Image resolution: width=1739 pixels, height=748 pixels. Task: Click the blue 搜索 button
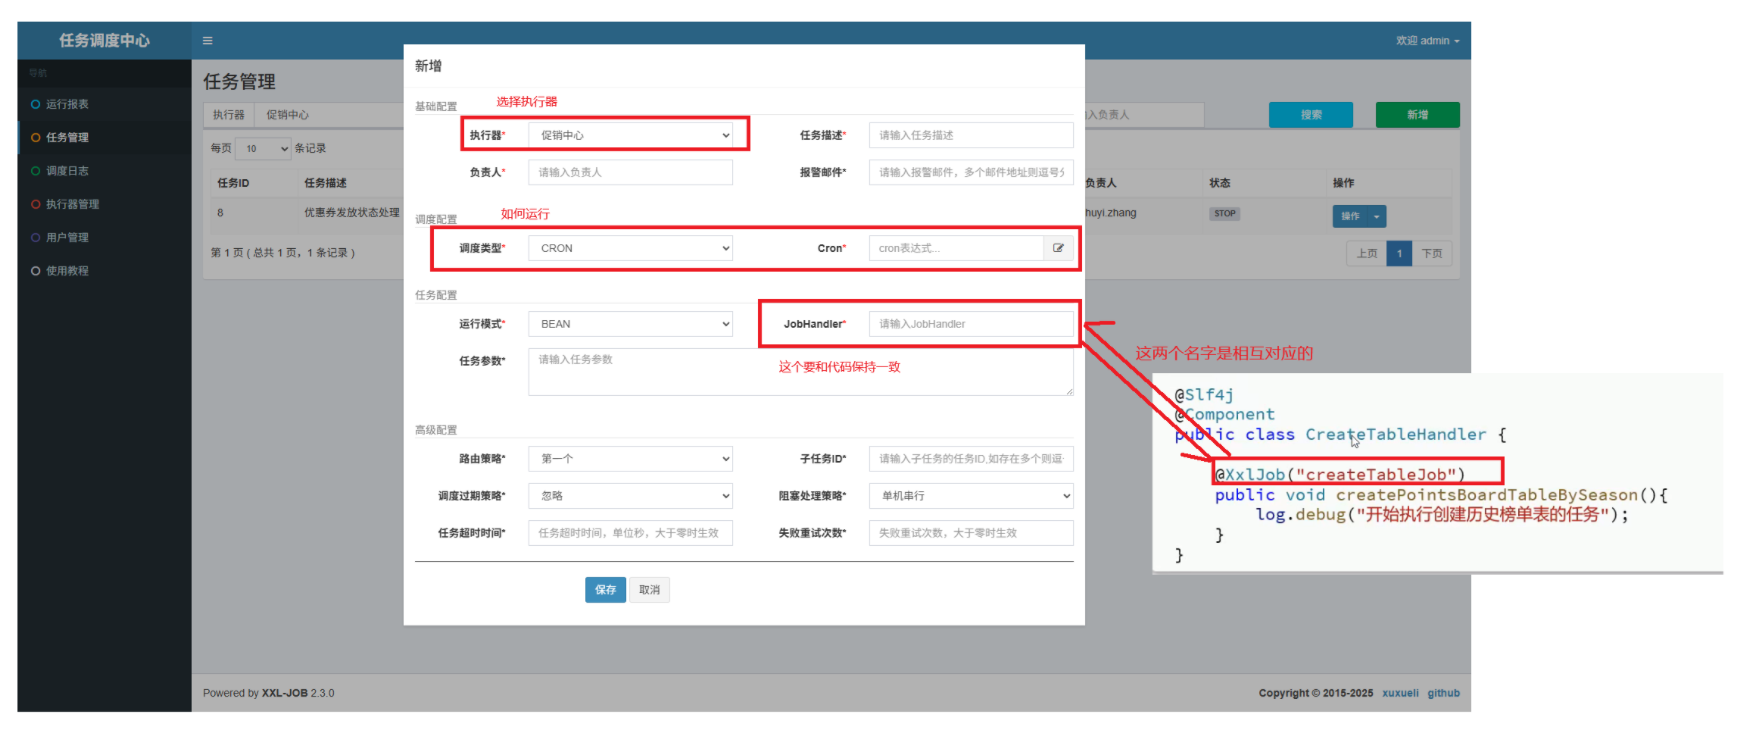click(x=1311, y=115)
